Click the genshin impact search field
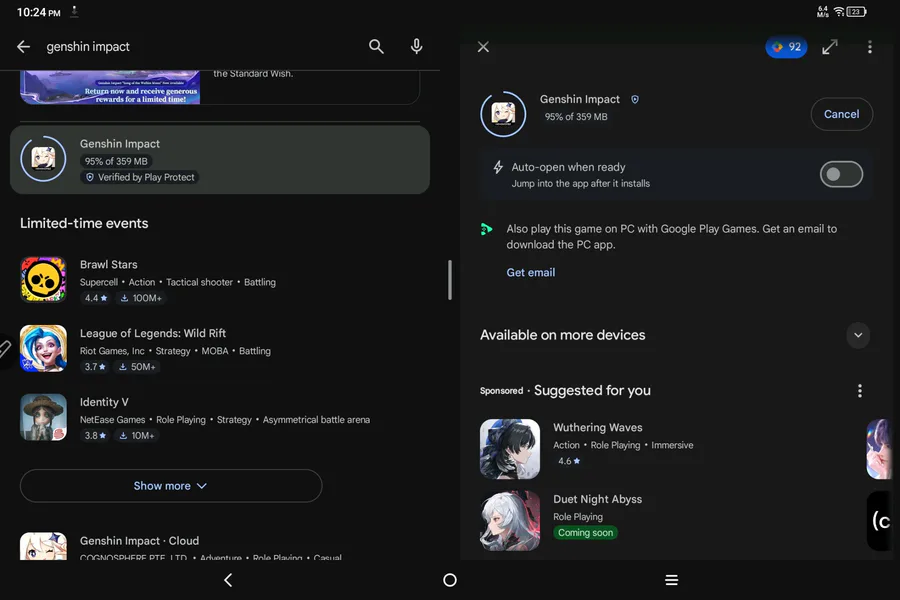 (x=201, y=47)
